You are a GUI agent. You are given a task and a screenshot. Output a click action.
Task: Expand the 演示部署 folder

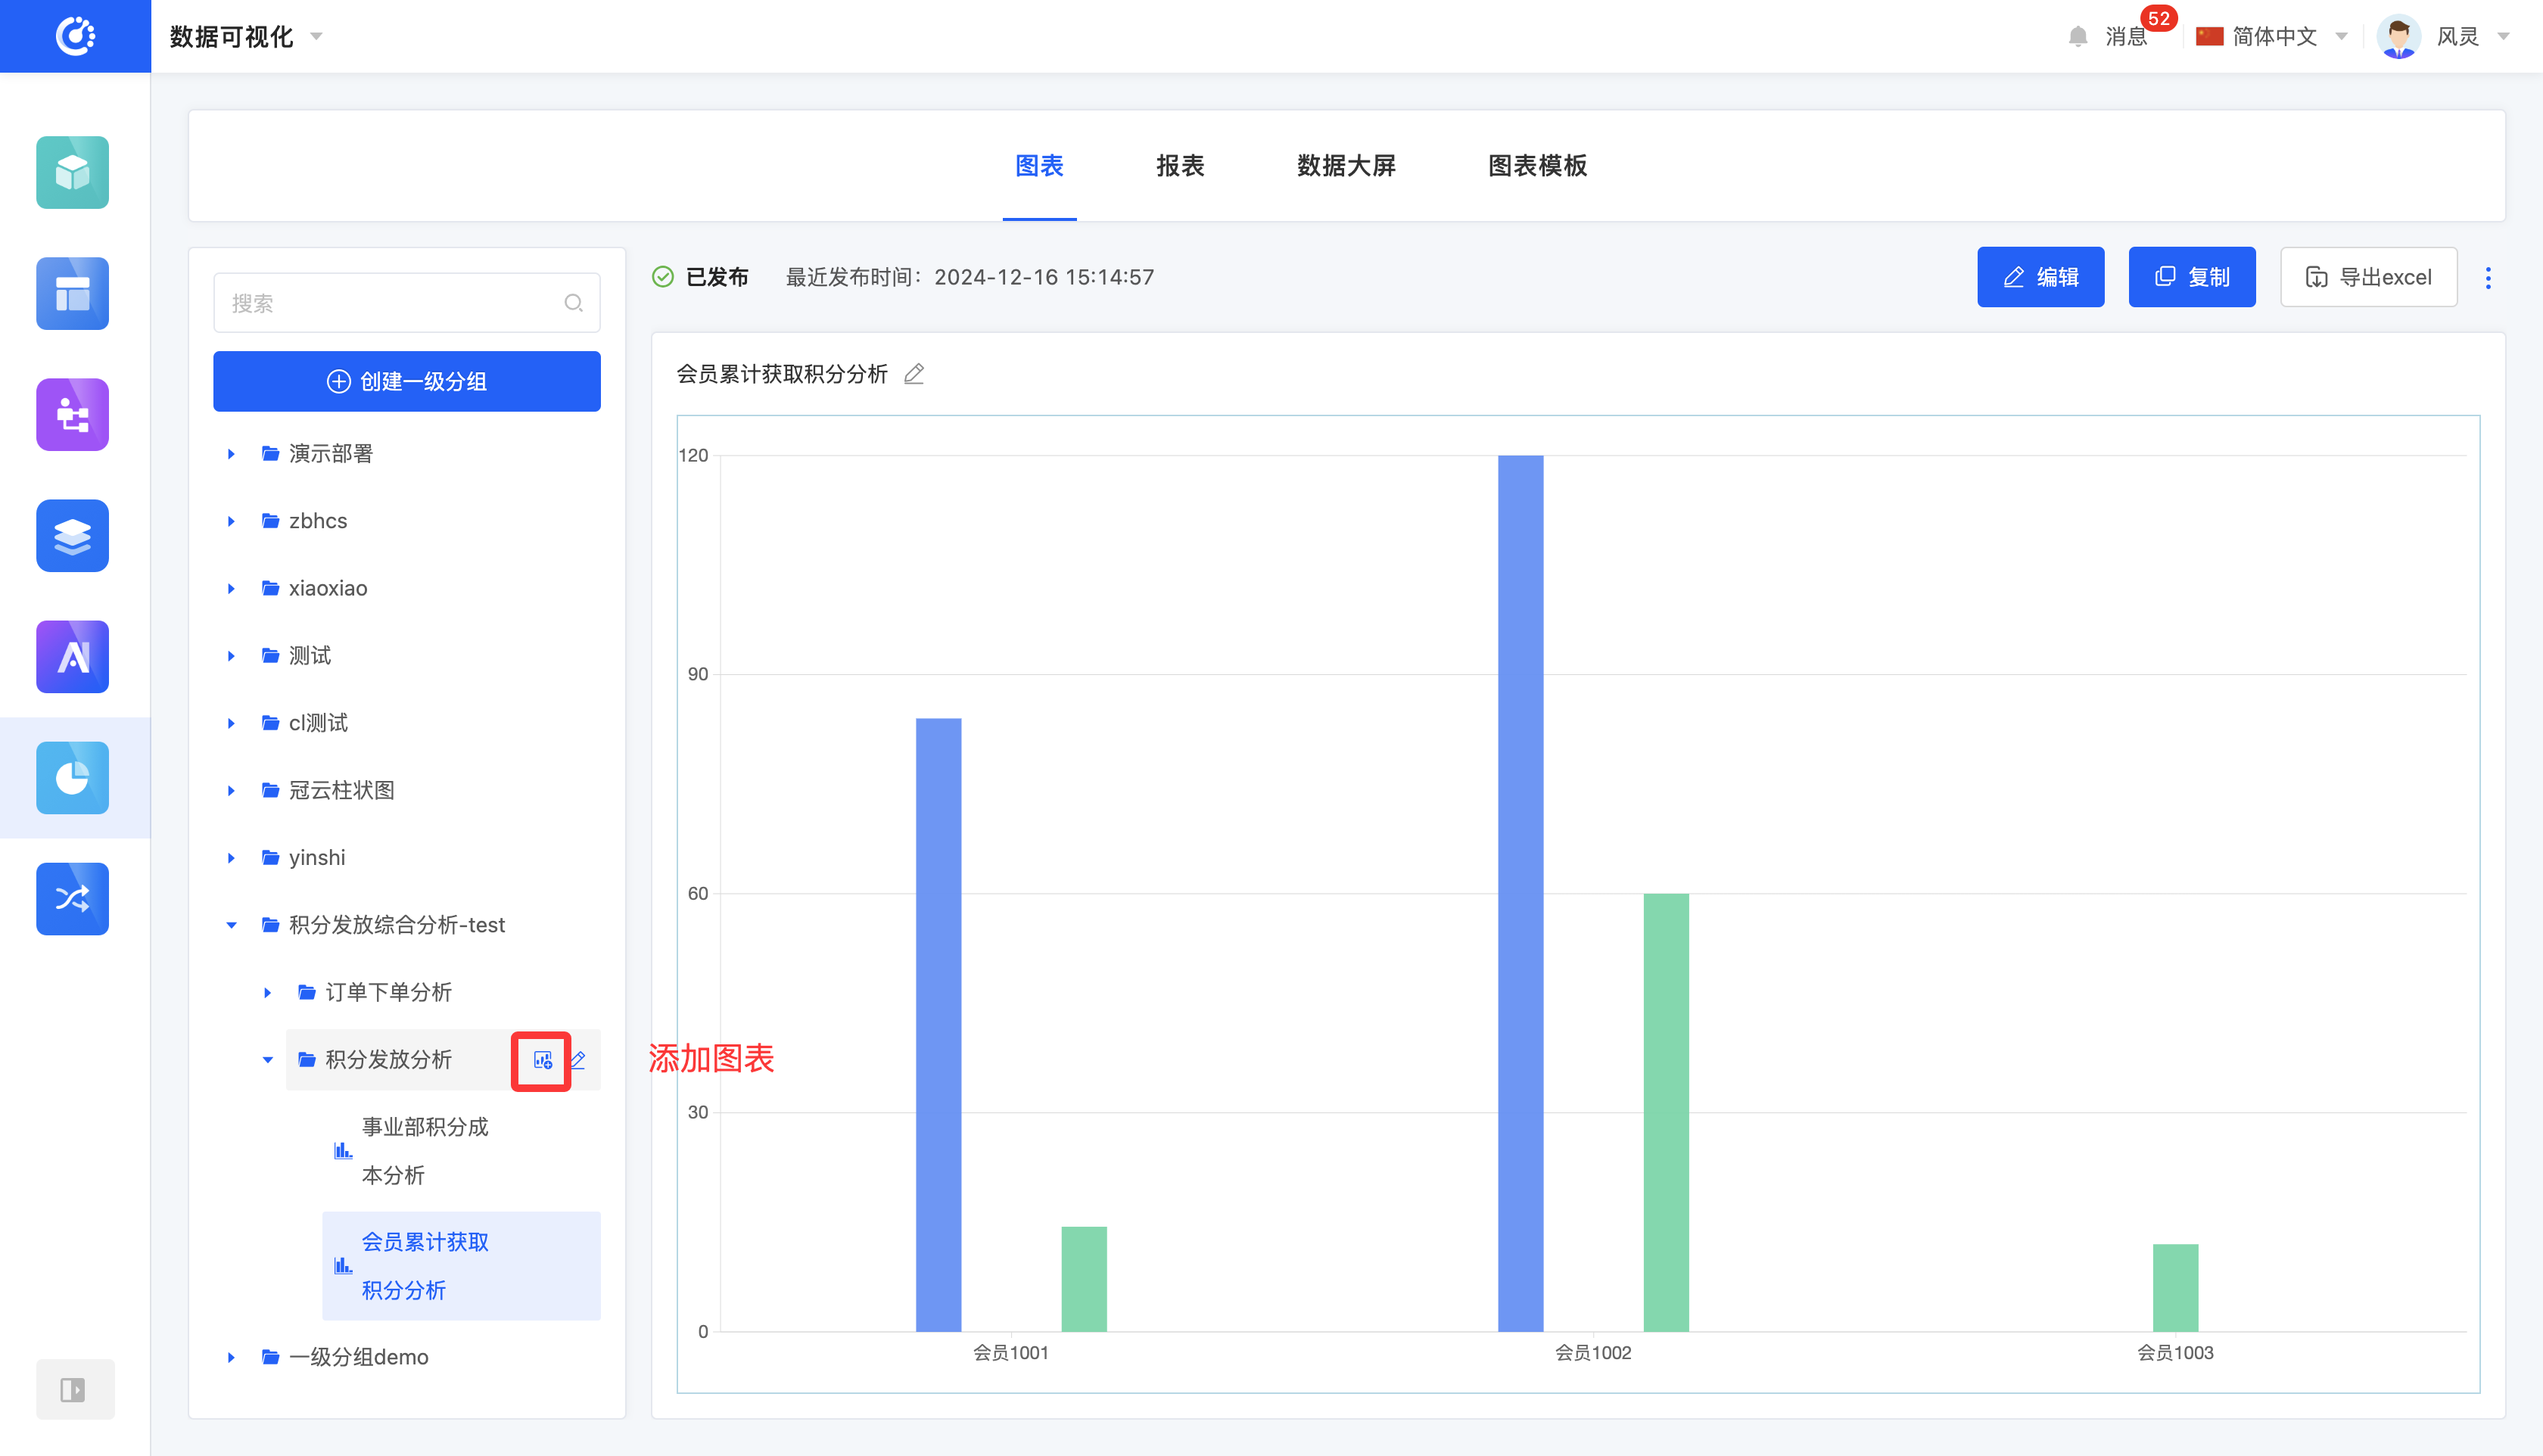pos(231,454)
